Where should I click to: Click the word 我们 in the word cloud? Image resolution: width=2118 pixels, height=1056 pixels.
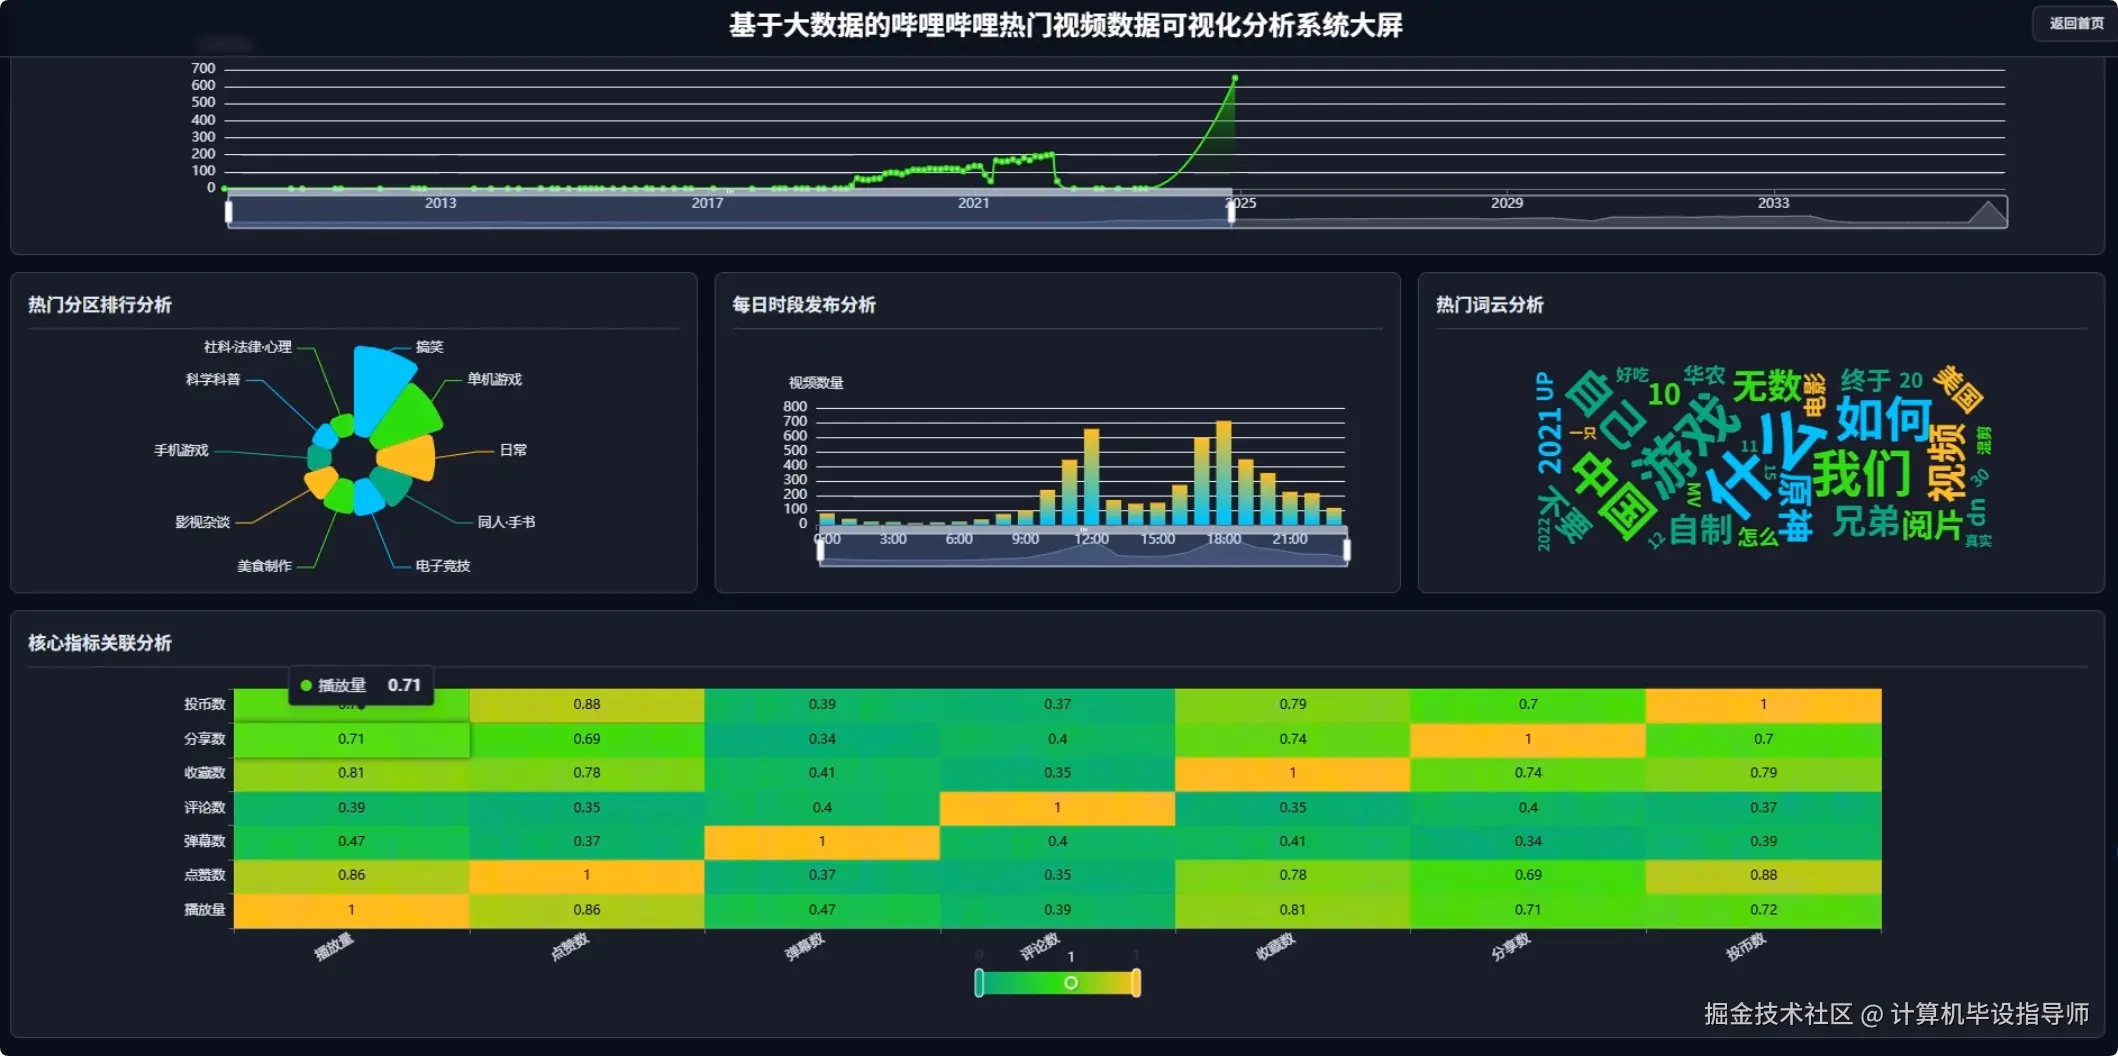1861,474
